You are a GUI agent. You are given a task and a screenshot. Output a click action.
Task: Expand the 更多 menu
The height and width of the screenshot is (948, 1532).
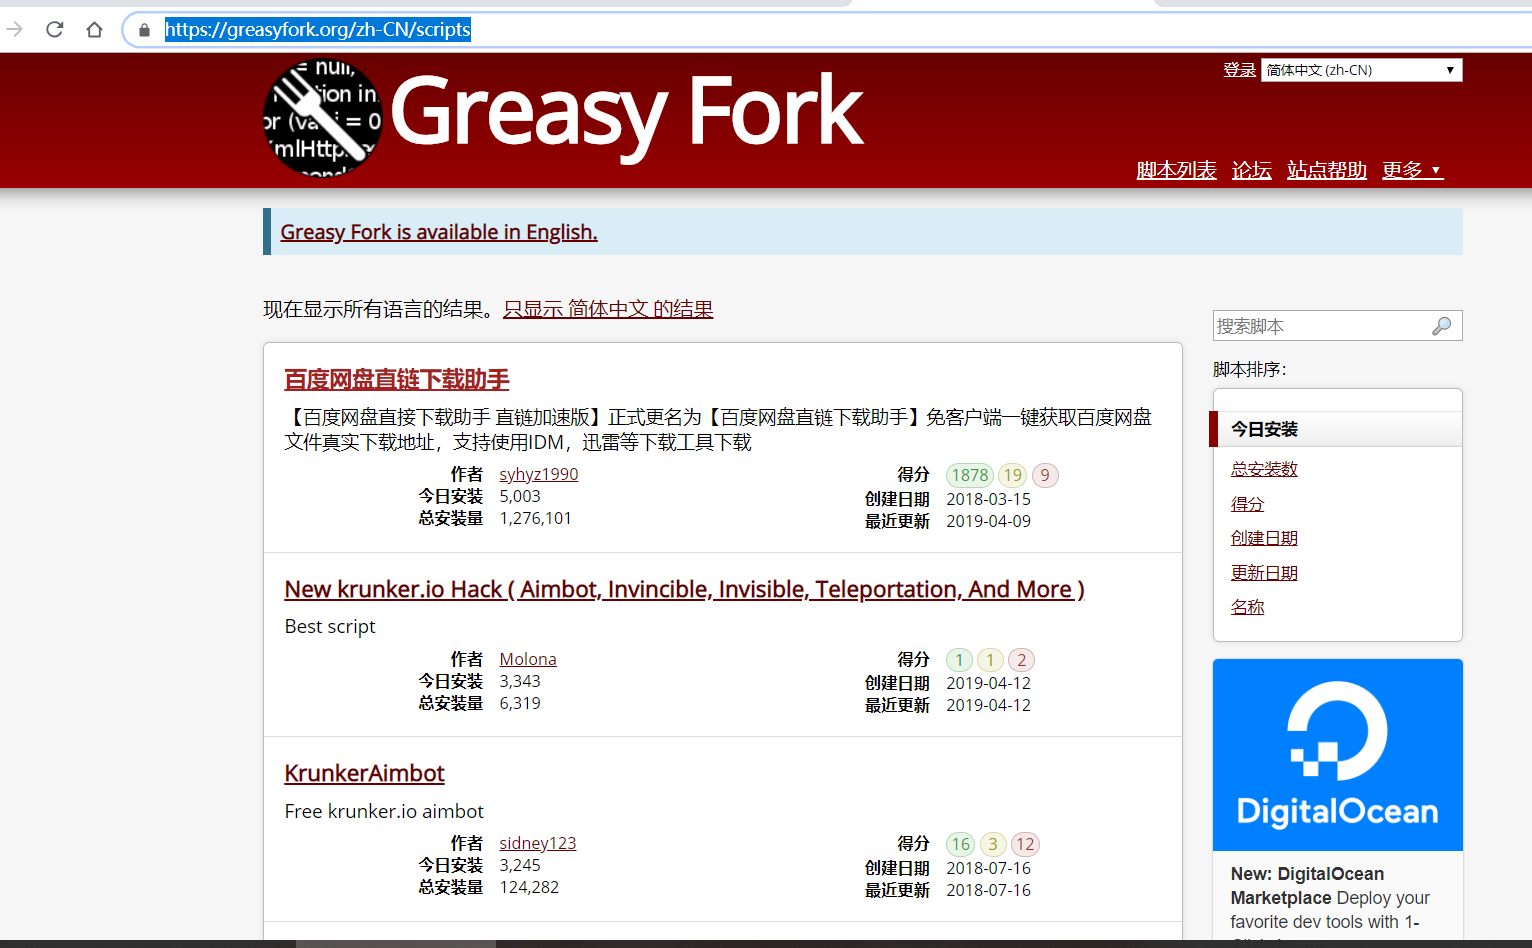click(x=1411, y=170)
